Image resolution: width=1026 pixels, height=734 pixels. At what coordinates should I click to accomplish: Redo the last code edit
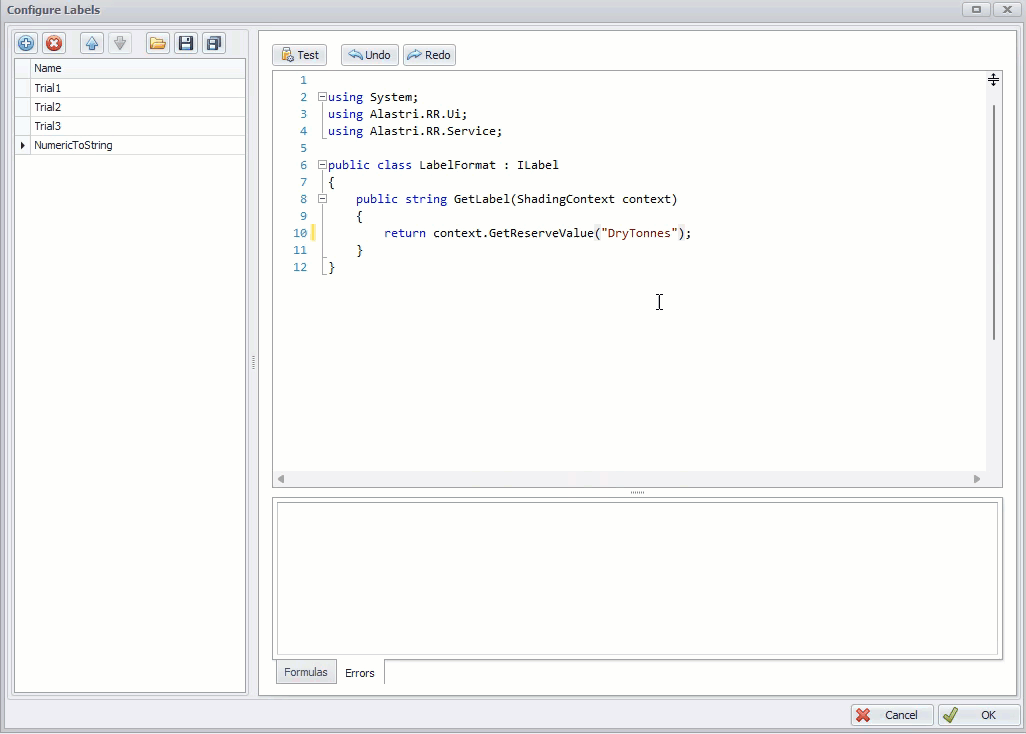tap(429, 55)
